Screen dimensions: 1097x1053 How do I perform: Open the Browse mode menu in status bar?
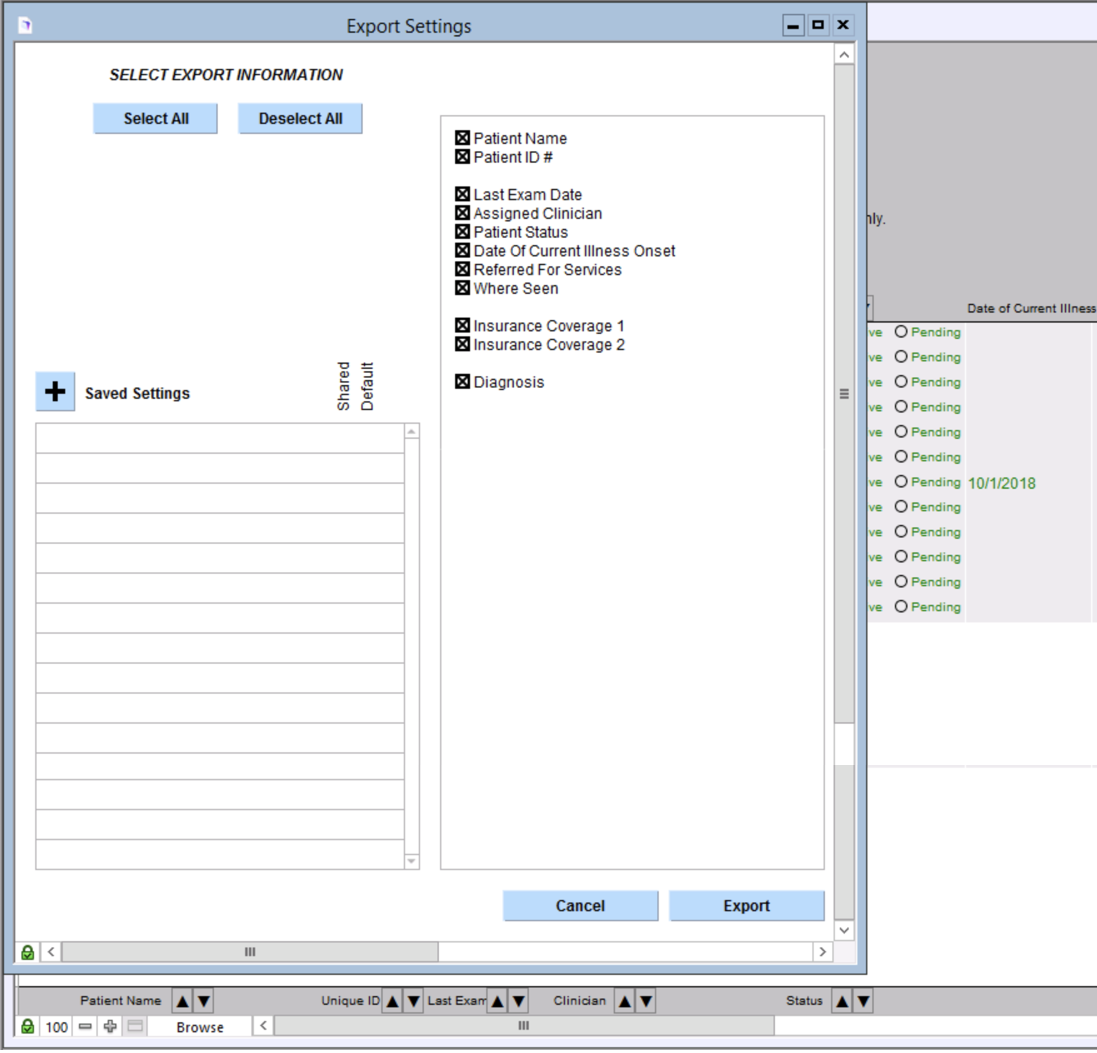click(x=200, y=1027)
